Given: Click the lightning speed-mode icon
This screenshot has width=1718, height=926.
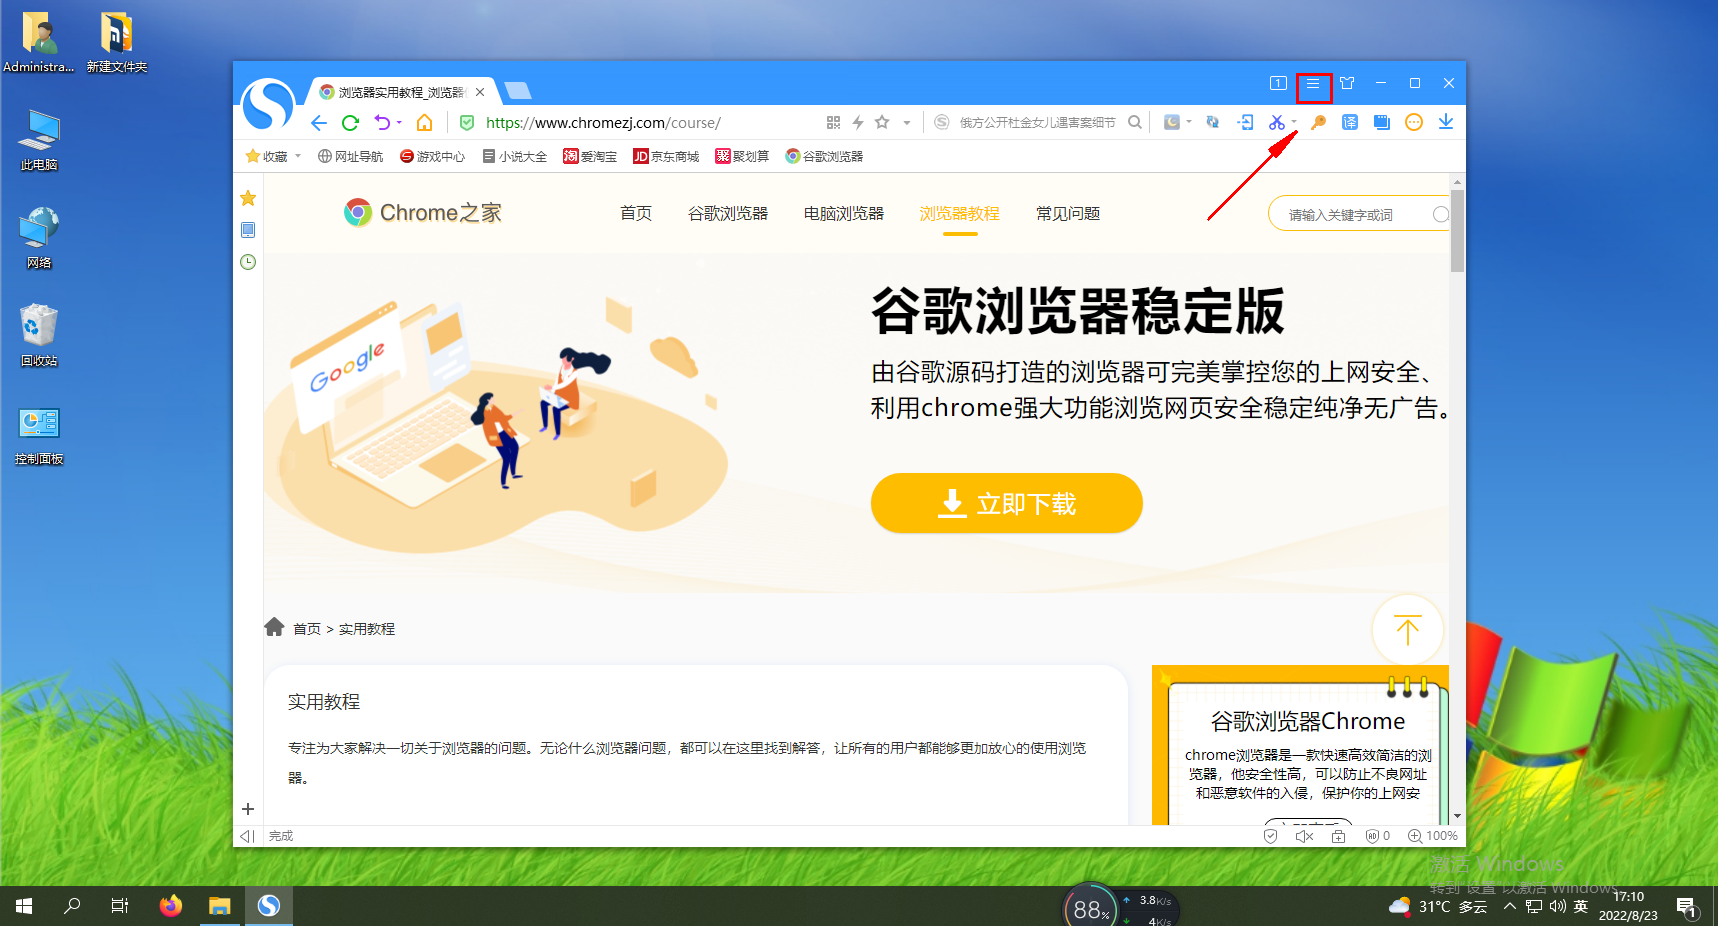Looking at the screenshot, I should (858, 123).
